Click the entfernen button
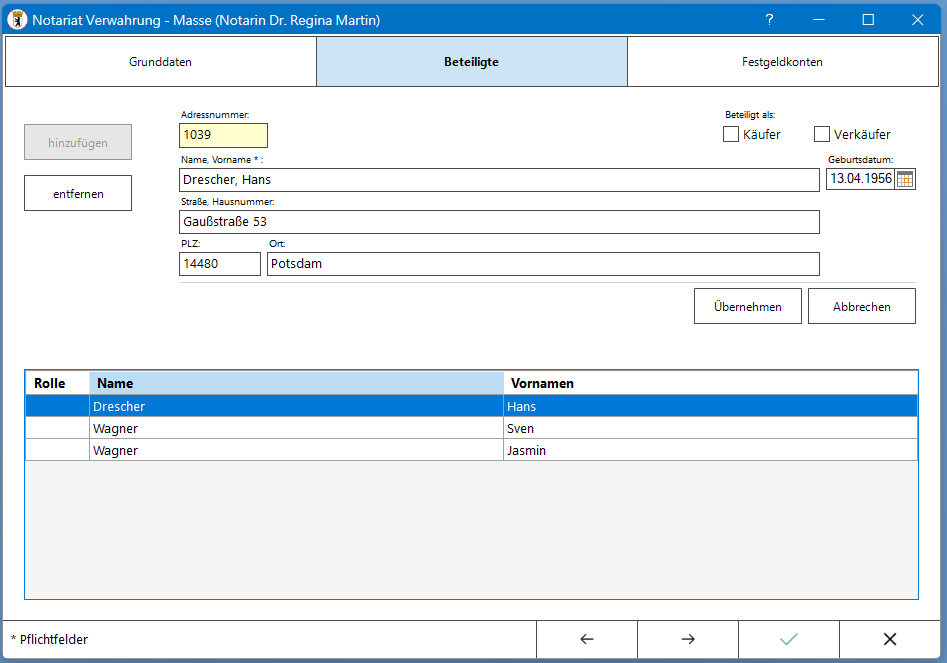947x663 pixels. point(78,194)
